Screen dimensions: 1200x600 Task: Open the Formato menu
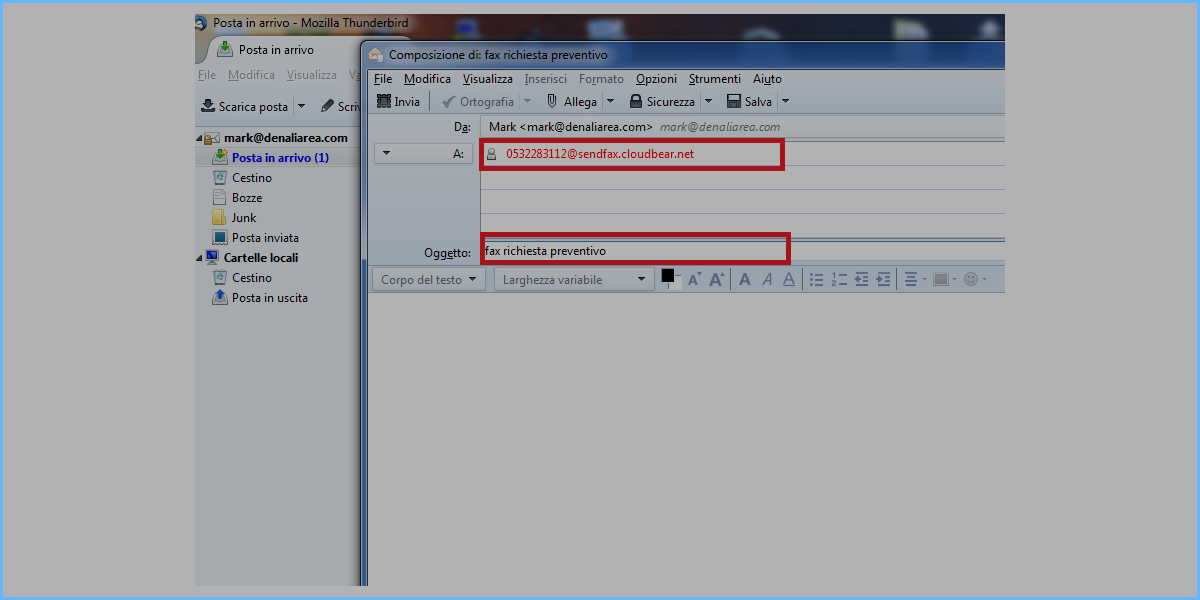point(601,79)
